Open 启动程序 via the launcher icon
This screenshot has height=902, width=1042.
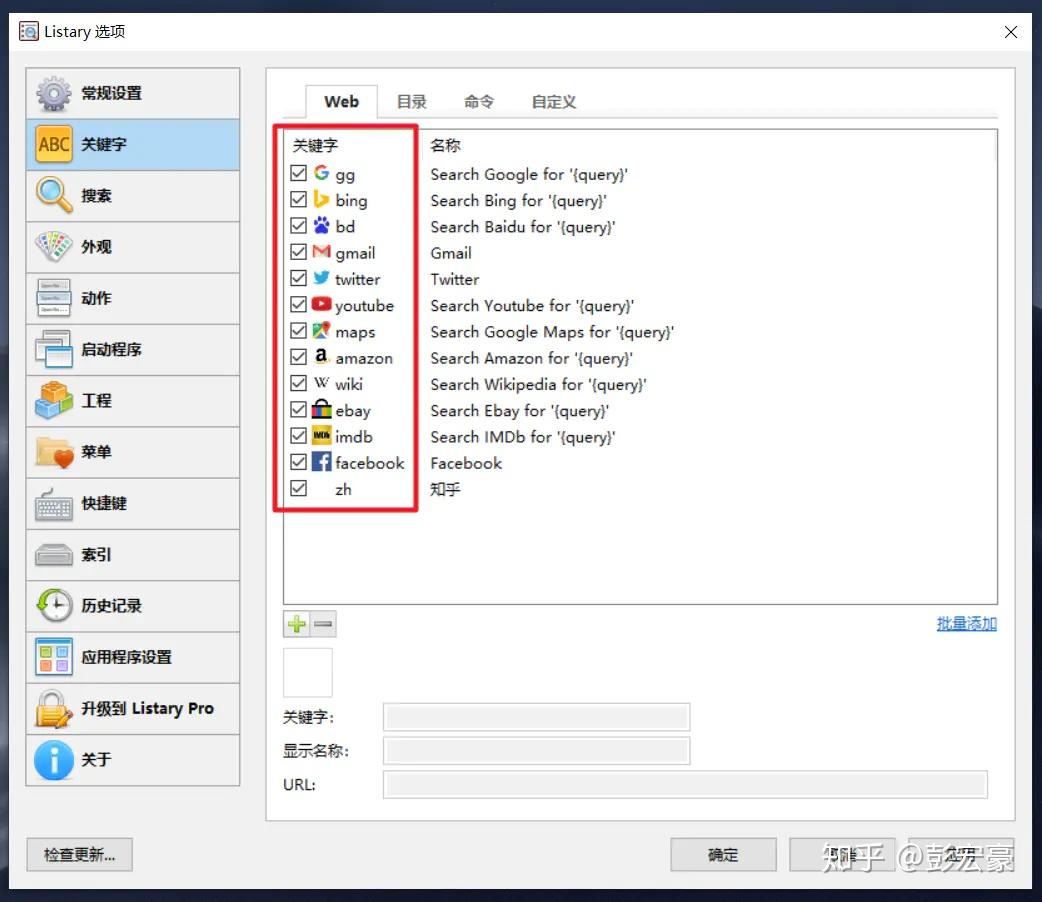pyautogui.click(x=53, y=349)
